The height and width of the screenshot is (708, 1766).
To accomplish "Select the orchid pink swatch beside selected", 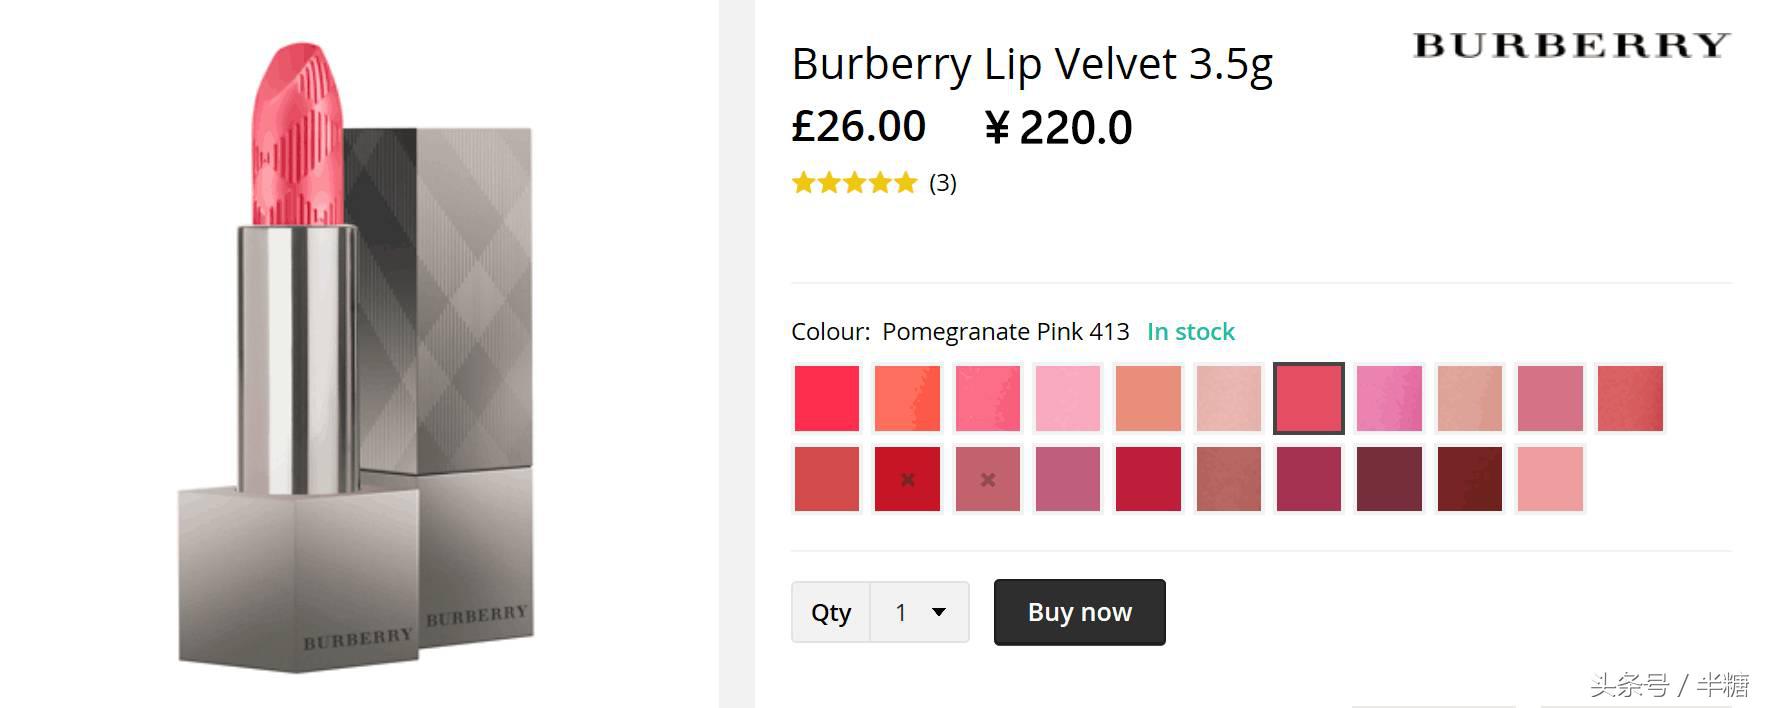I will tap(1389, 398).
